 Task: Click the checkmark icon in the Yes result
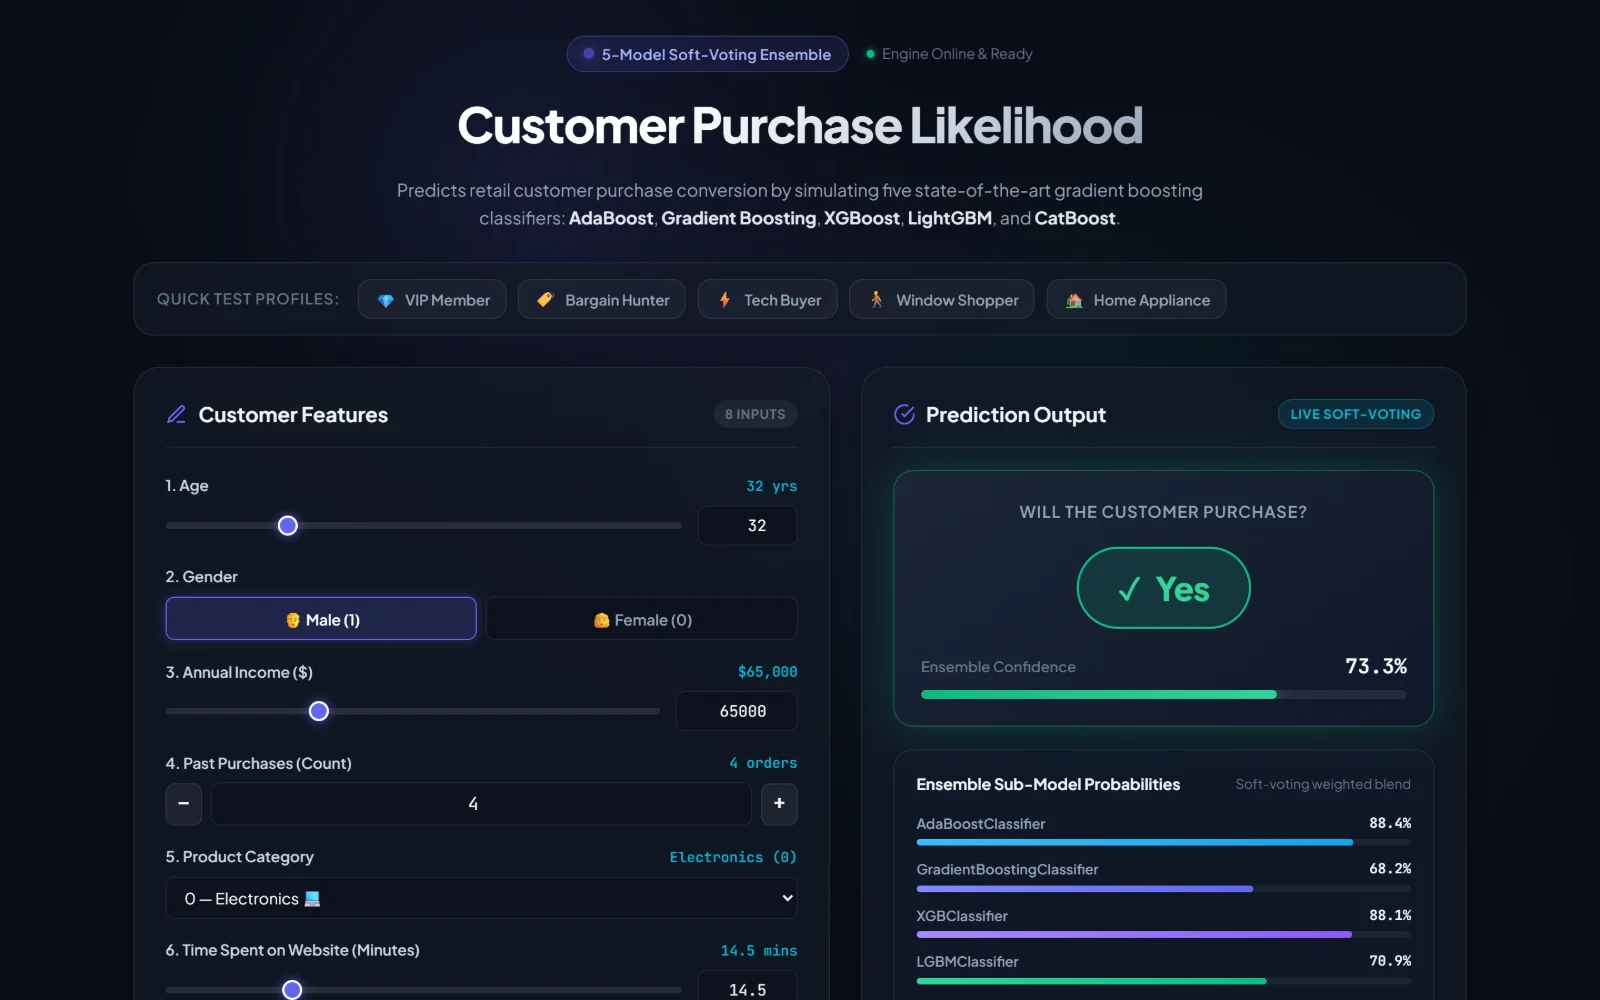point(1129,590)
